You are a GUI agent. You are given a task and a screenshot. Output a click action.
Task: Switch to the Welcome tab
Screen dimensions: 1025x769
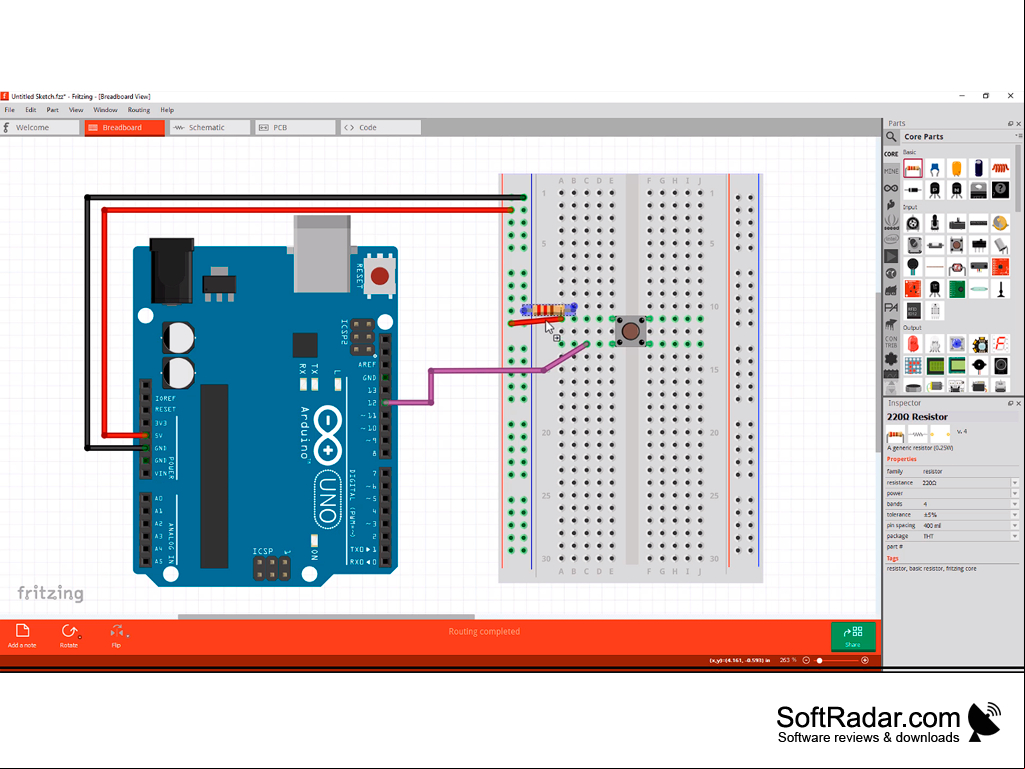[x=40, y=128]
